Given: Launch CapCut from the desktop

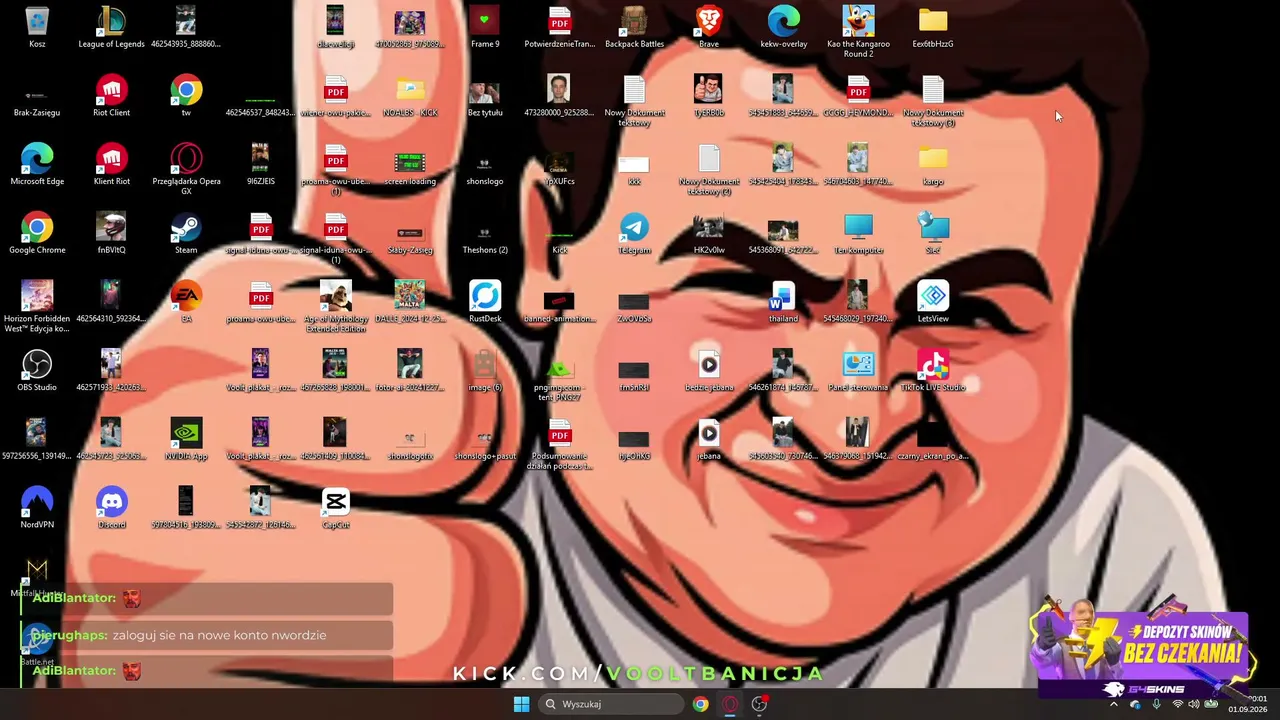Looking at the screenshot, I should 335,510.
